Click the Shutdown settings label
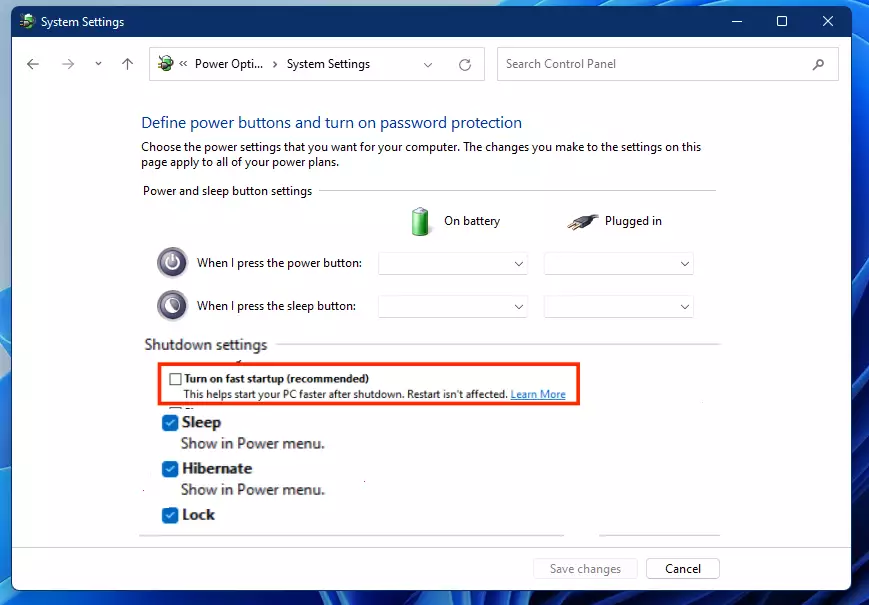Viewport: 869px width, 605px height. click(x=206, y=345)
